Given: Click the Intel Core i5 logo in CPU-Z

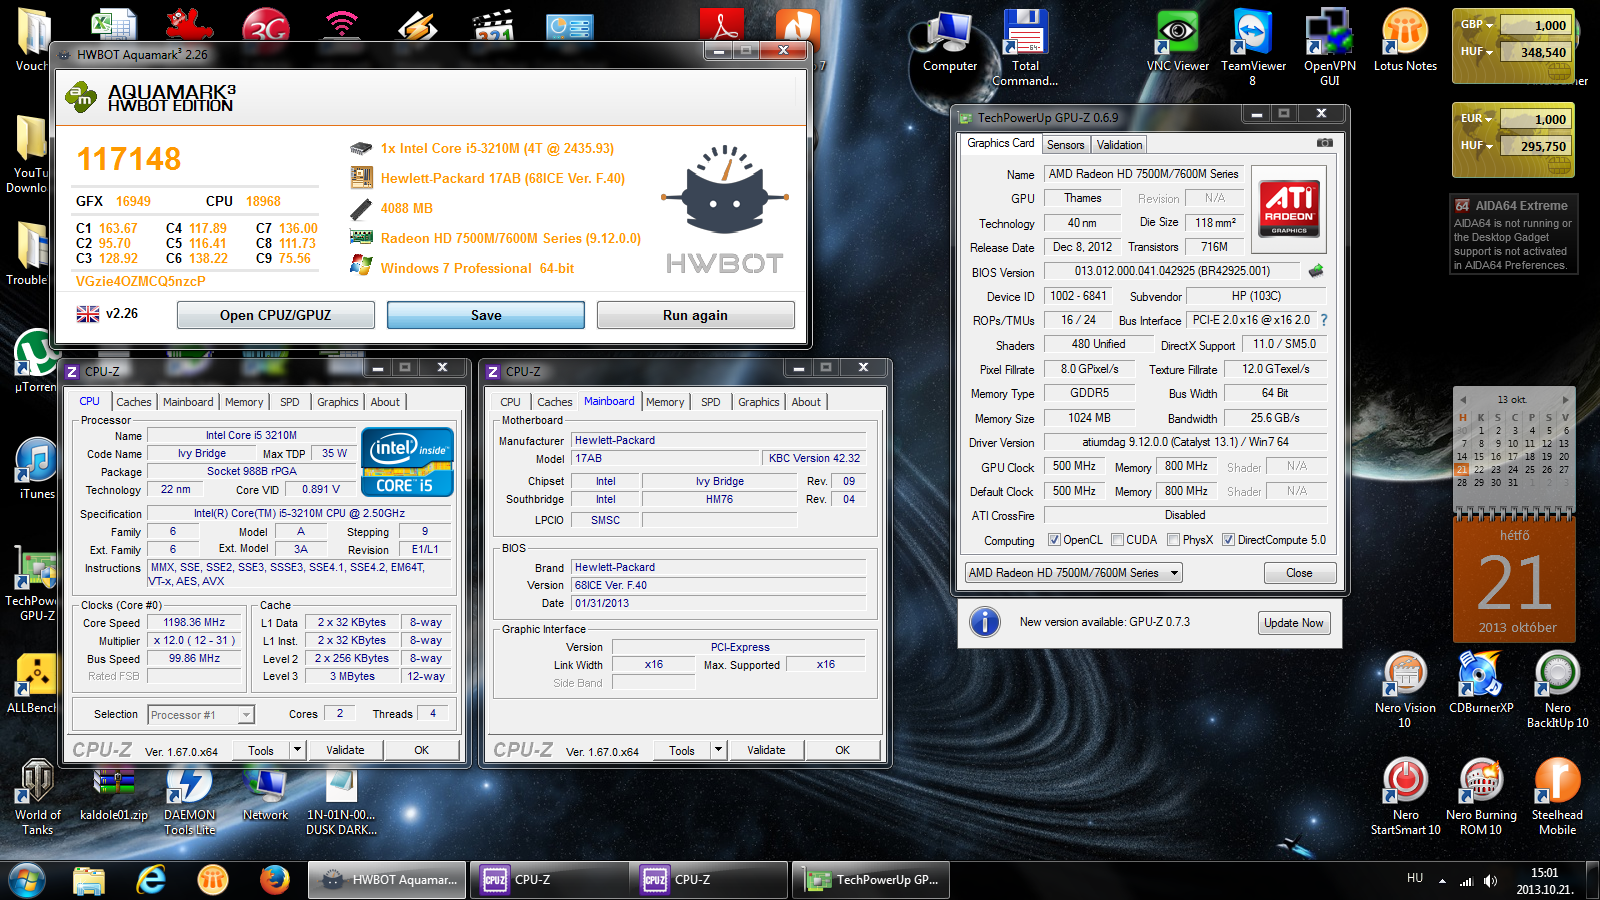Looking at the screenshot, I should point(407,461).
